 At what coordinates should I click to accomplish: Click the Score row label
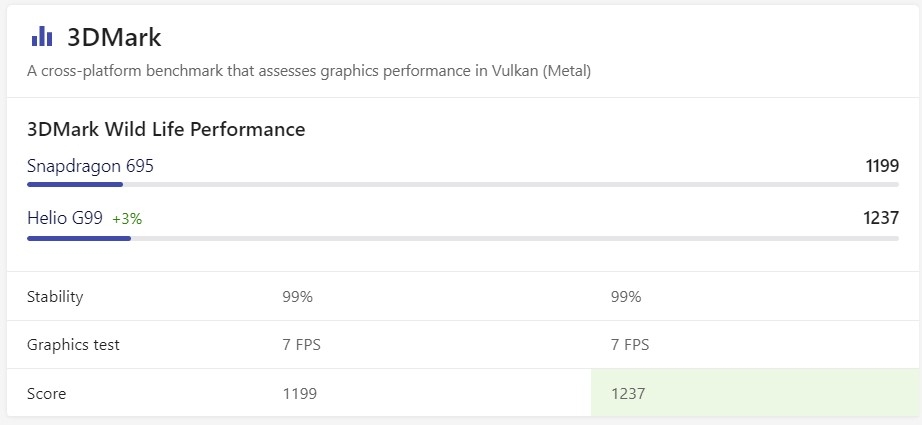(x=47, y=394)
